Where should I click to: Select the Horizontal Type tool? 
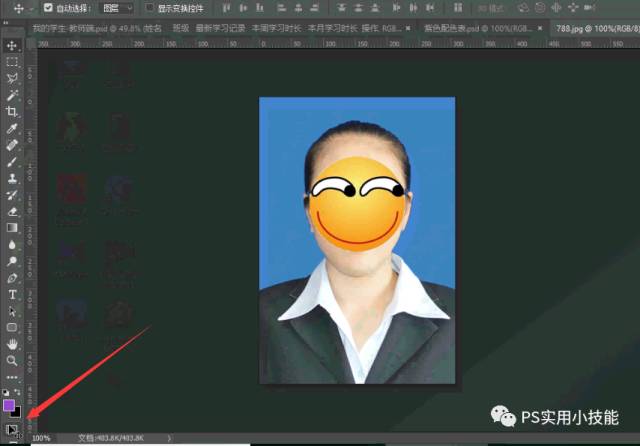11,295
